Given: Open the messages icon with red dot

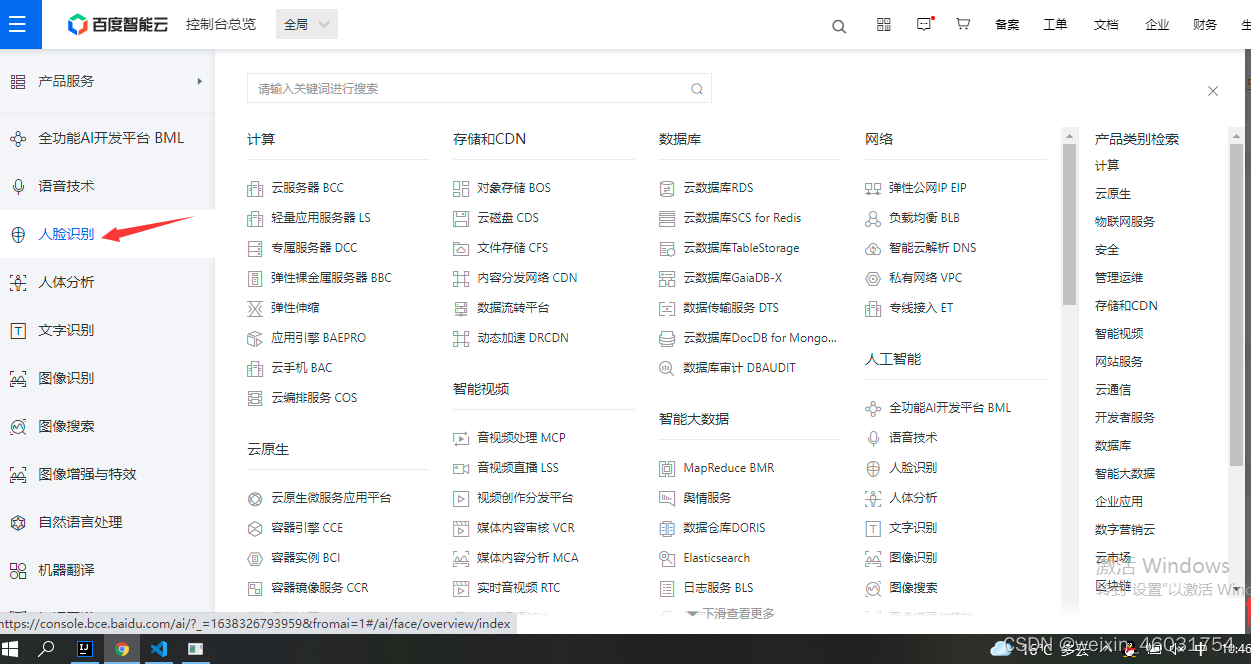Looking at the screenshot, I should [x=925, y=25].
